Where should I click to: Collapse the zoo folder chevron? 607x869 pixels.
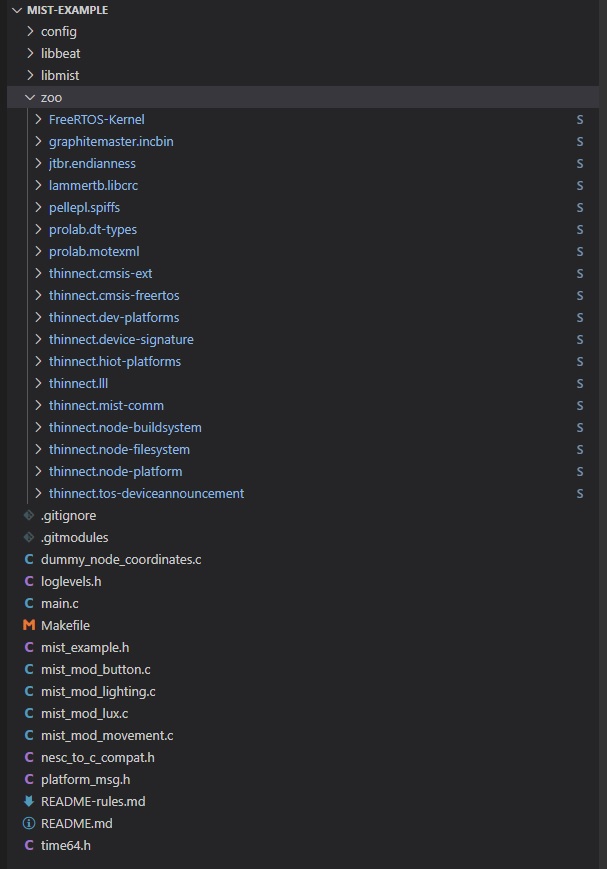click(30, 97)
